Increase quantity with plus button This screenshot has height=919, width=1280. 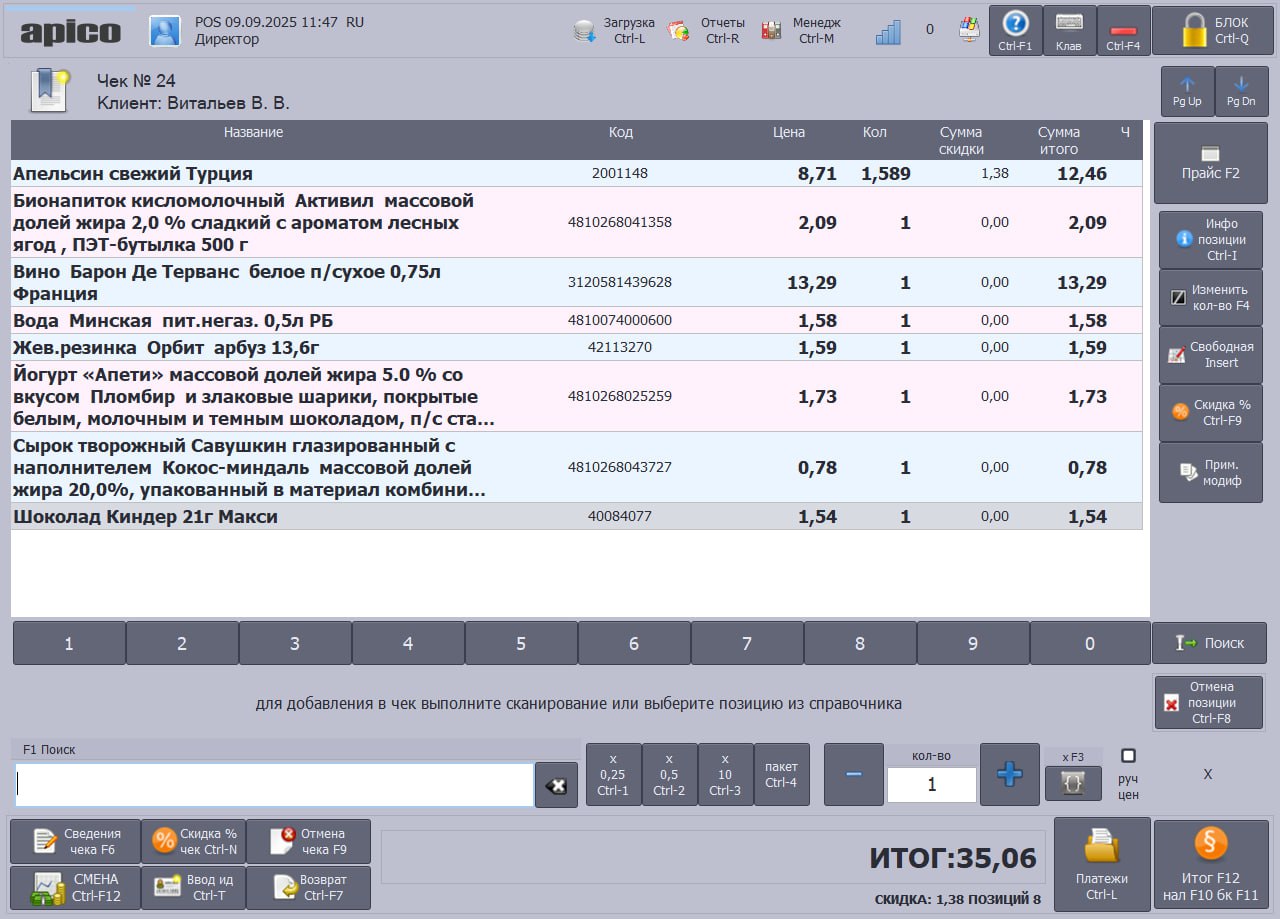1009,774
